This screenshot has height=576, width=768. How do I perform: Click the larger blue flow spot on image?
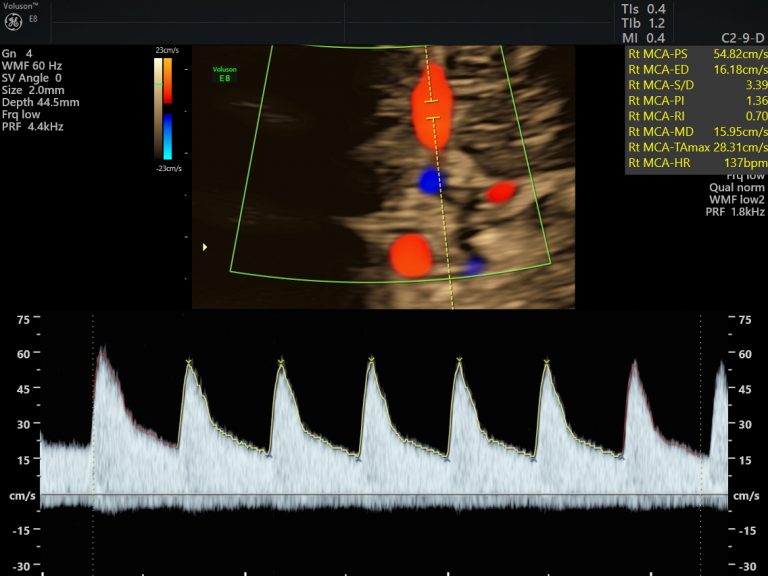point(431,180)
